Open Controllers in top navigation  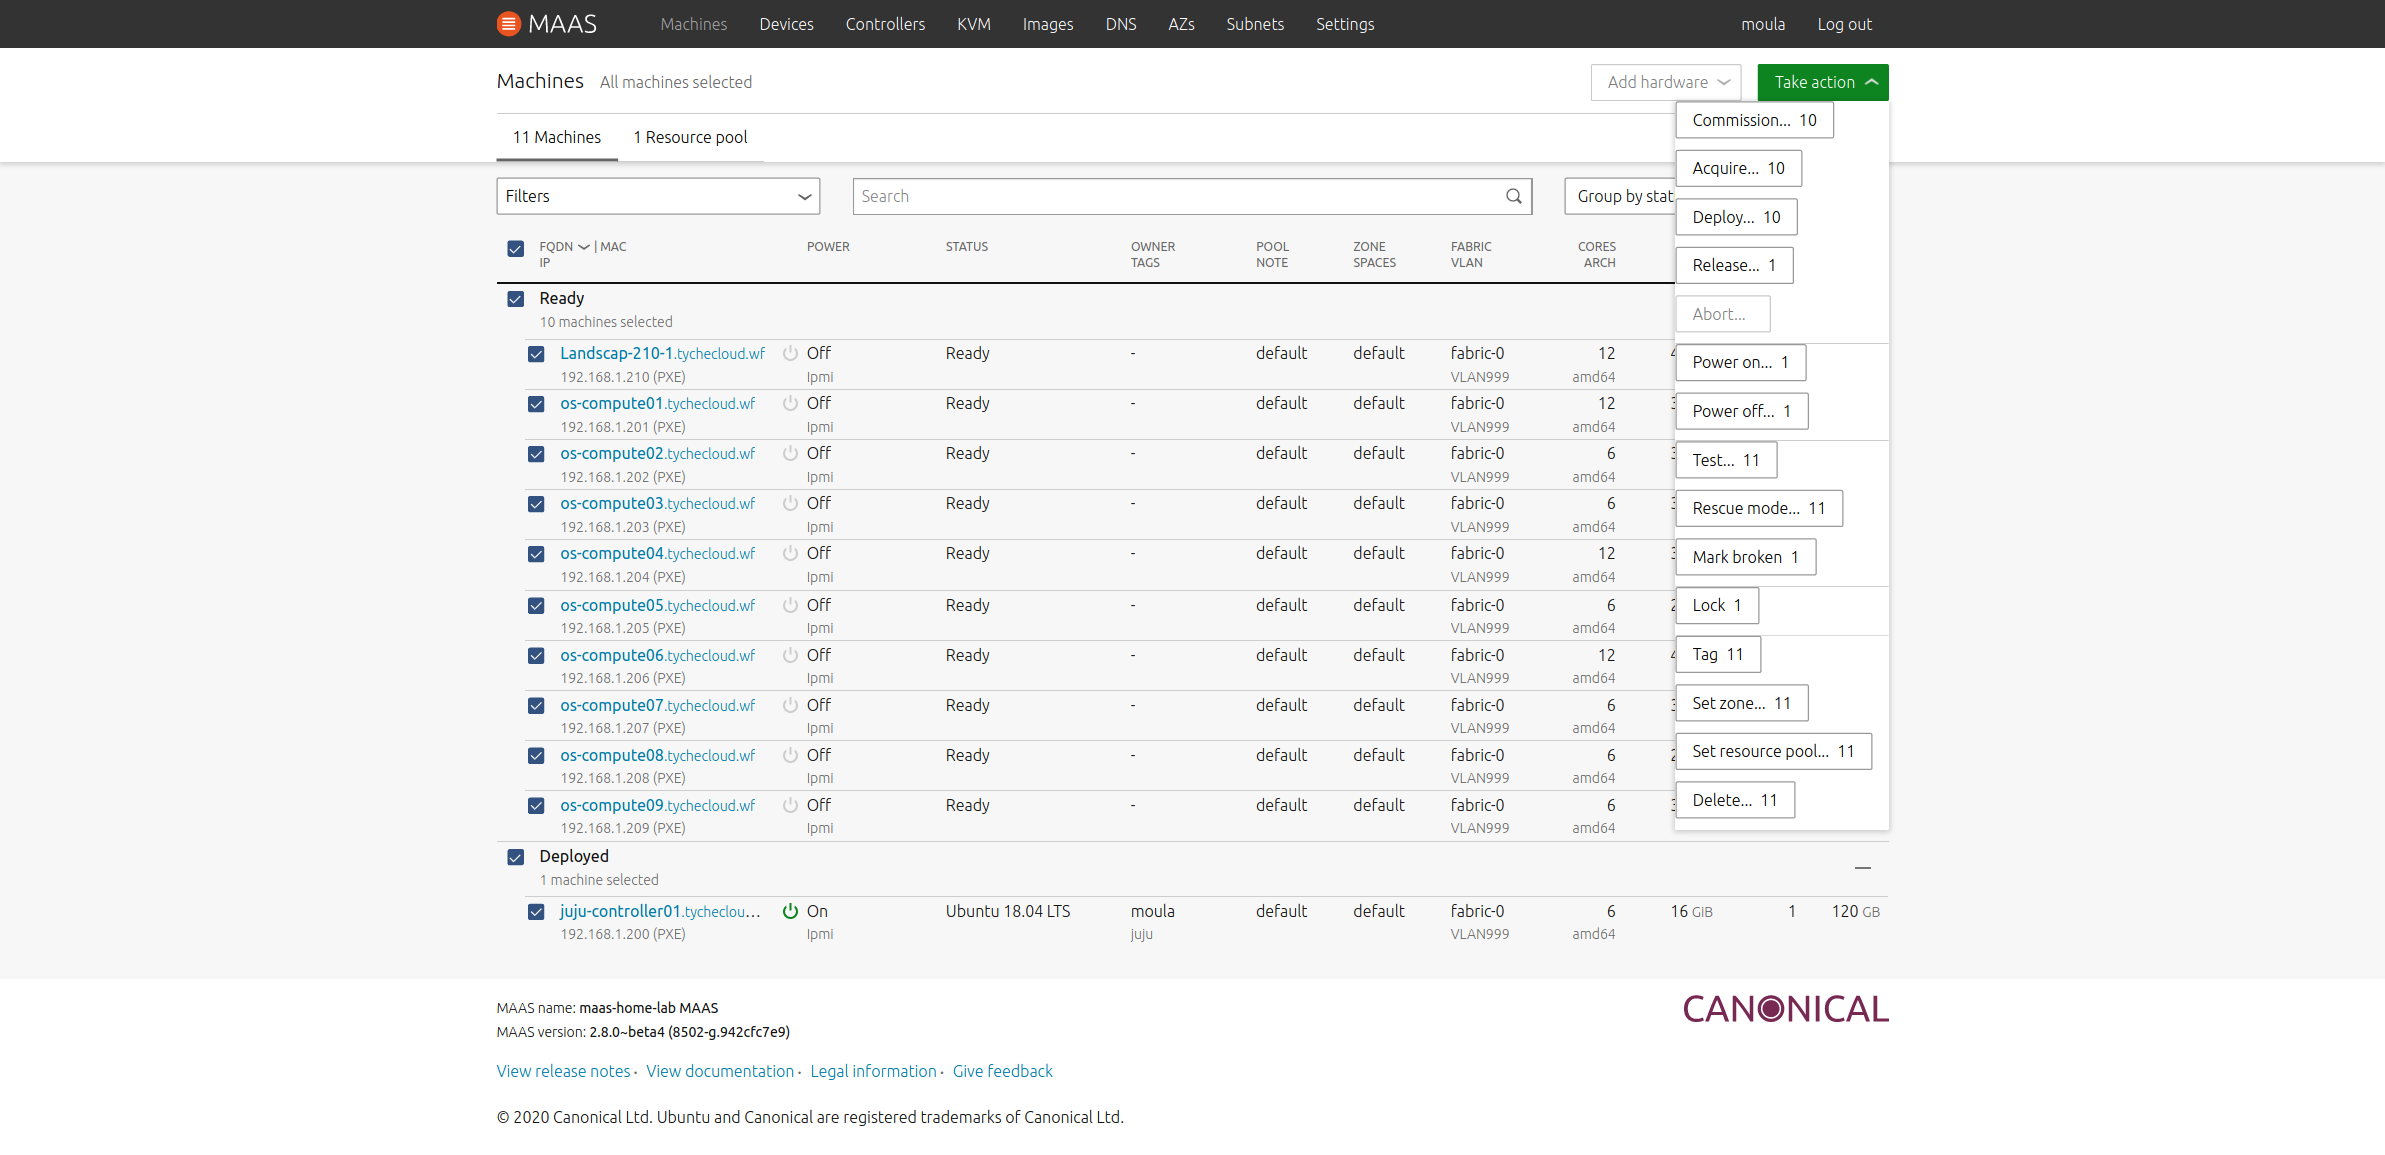pyautogui.click(x=885, y=24)
